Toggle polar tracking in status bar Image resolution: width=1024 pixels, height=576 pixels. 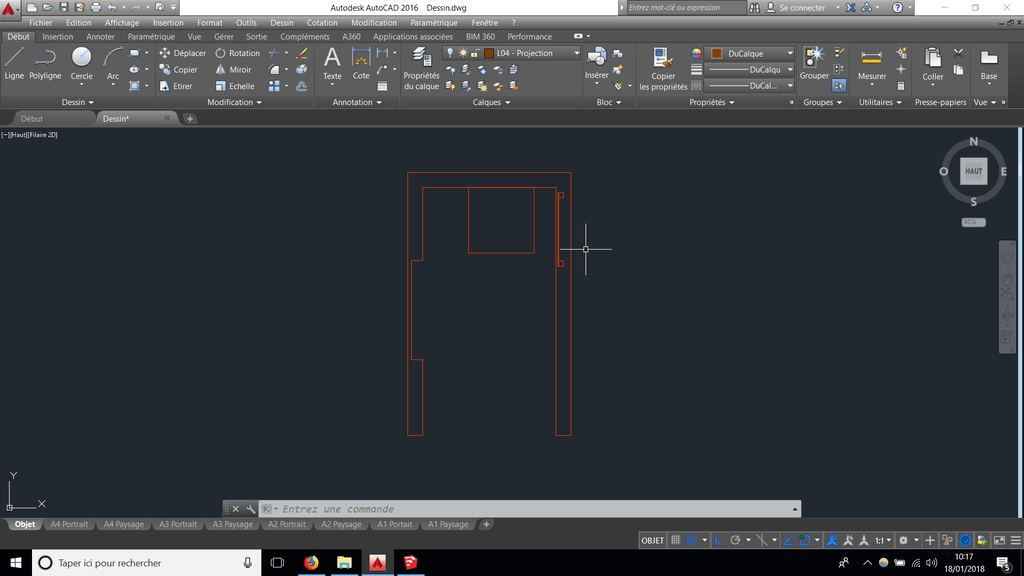(735, 540)
